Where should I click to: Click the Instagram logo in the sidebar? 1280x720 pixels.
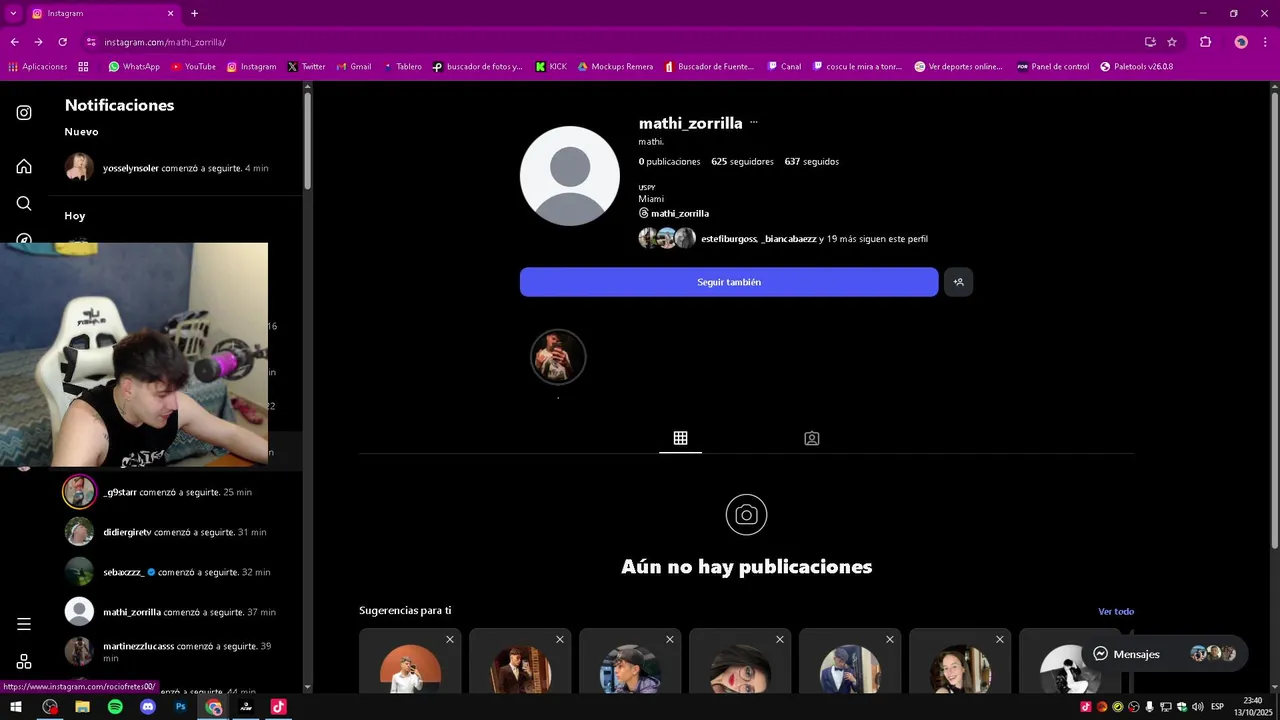point(24,113)
